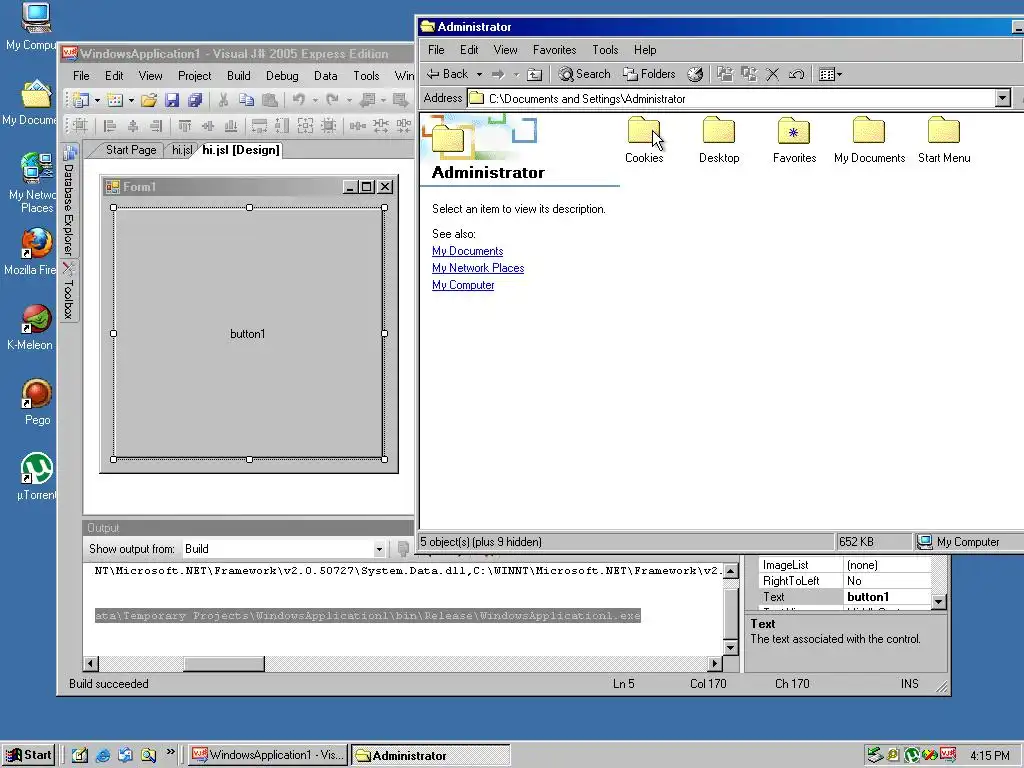Click the Delete X icon in Explorer toolbar
This screenshot has width=1024, height=768.
click(773, 74)
